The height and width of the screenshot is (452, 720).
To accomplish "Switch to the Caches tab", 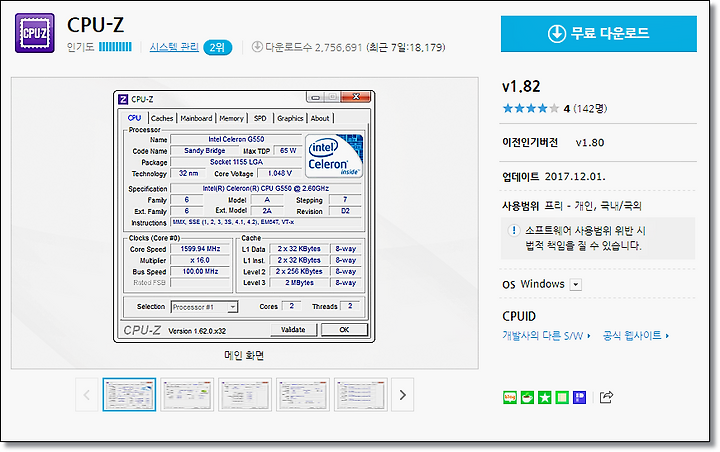I will click(x=162, y=118).
